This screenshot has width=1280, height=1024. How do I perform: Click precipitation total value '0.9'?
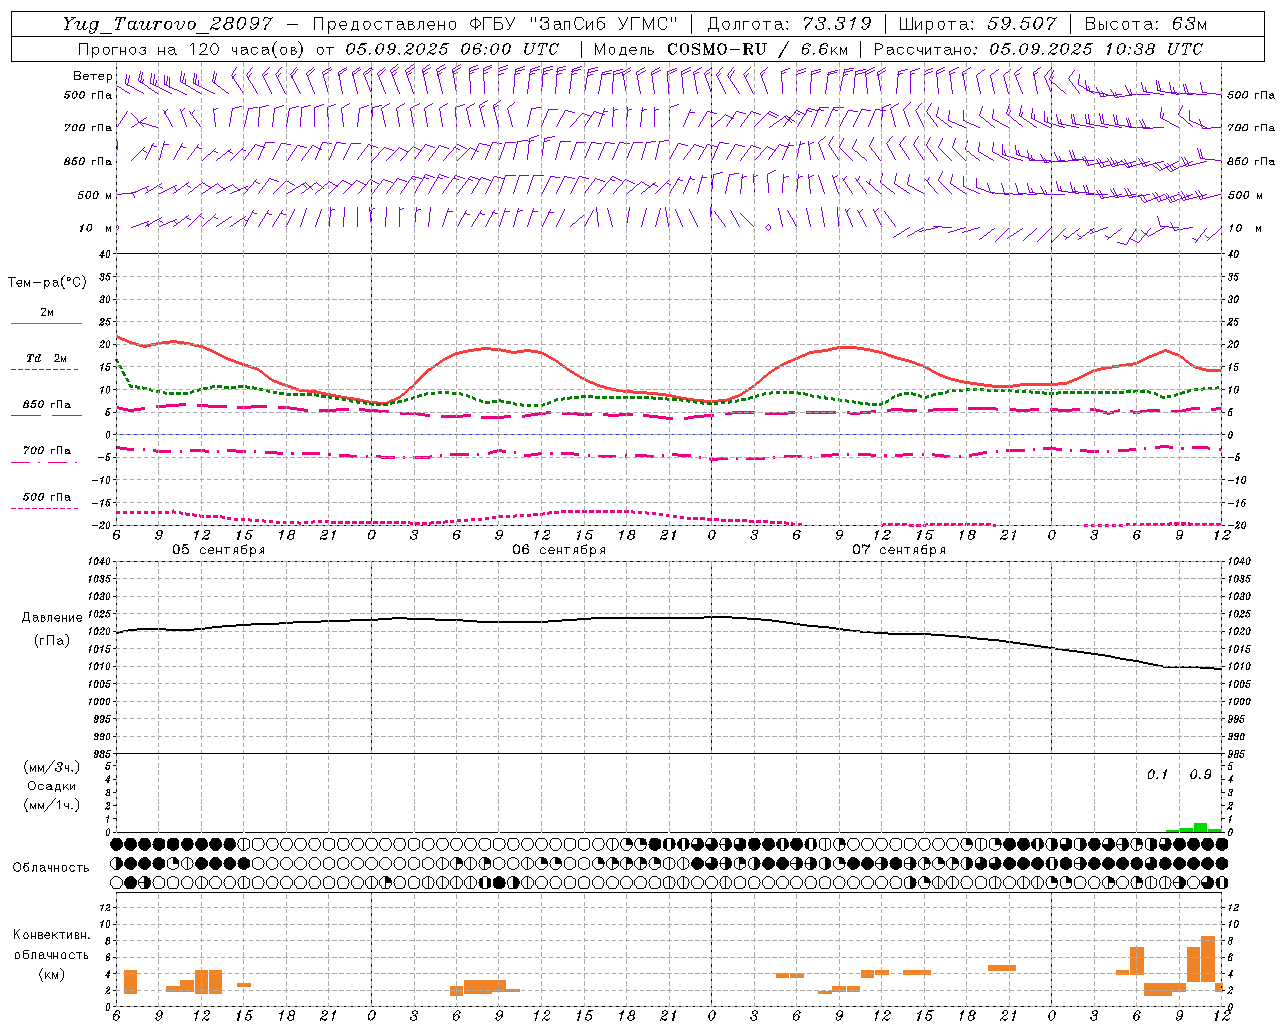pyautogui.click(x=1200, y=775)
